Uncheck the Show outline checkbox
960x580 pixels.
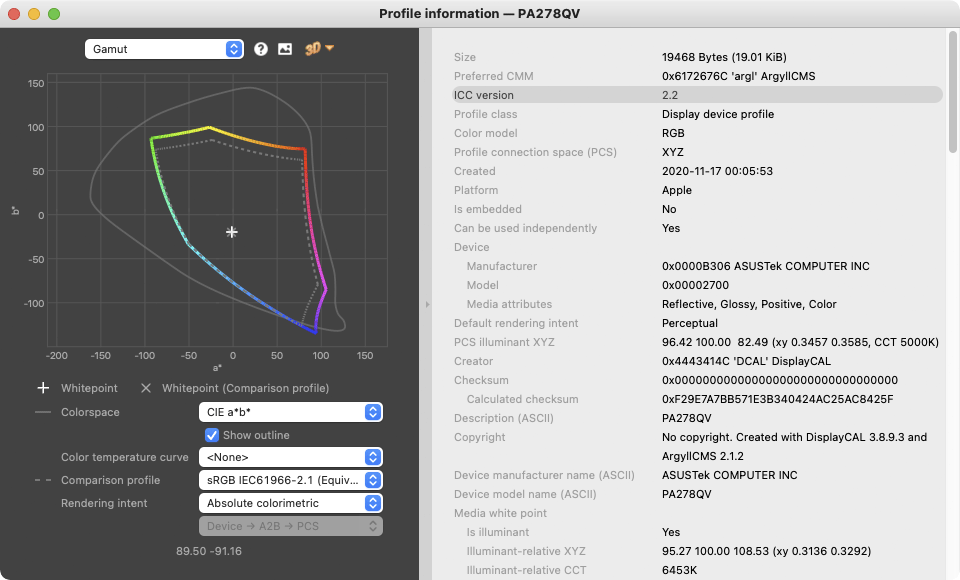coord(212,435)
